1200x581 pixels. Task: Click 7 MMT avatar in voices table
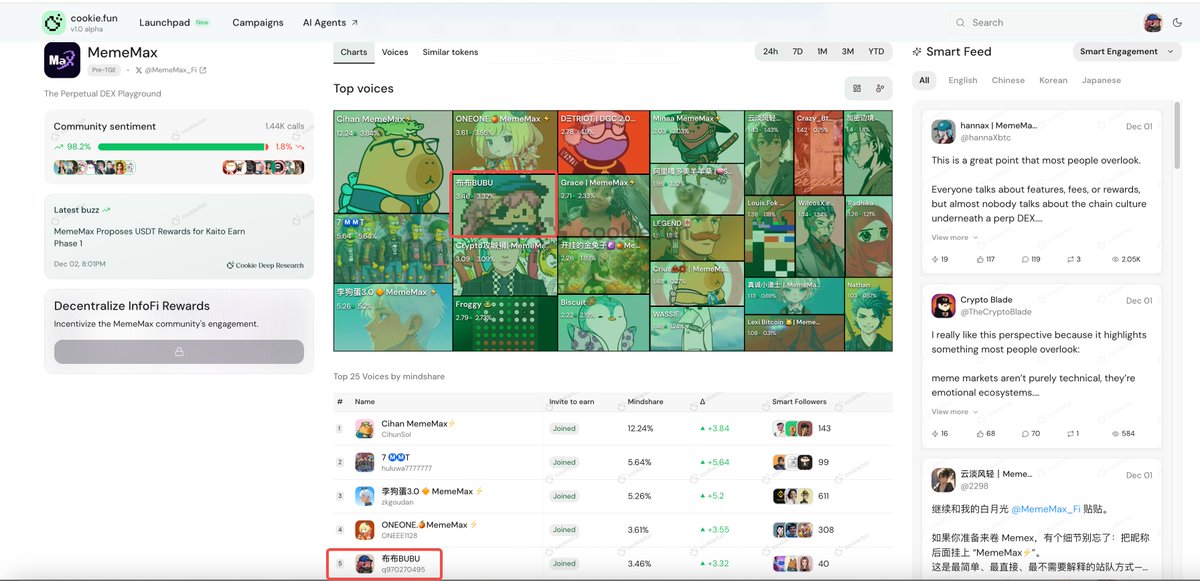365,462
